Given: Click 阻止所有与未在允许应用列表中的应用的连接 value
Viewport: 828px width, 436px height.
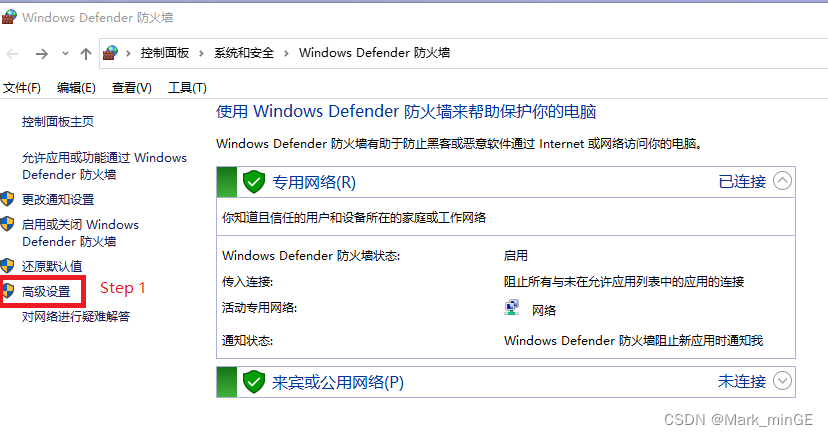Looking at the screenshot, I should coord(624,282).
